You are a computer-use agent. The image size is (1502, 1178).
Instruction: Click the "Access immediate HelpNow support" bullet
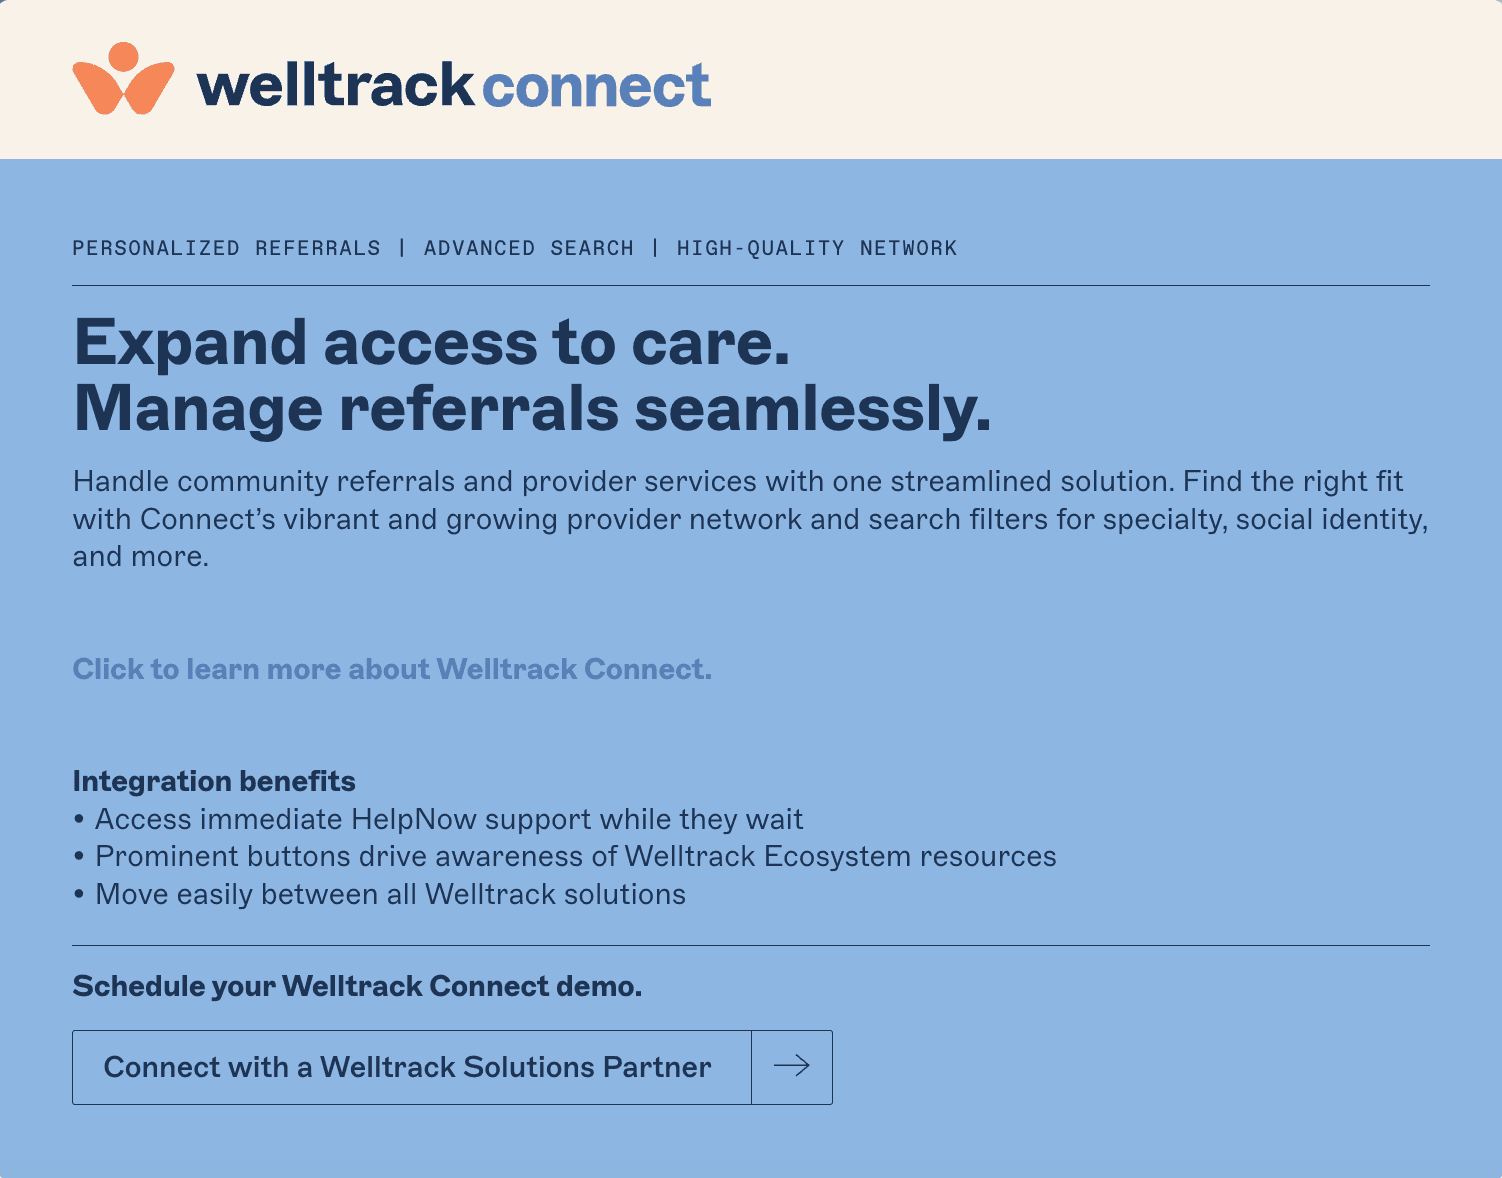(x=448, y=819)
